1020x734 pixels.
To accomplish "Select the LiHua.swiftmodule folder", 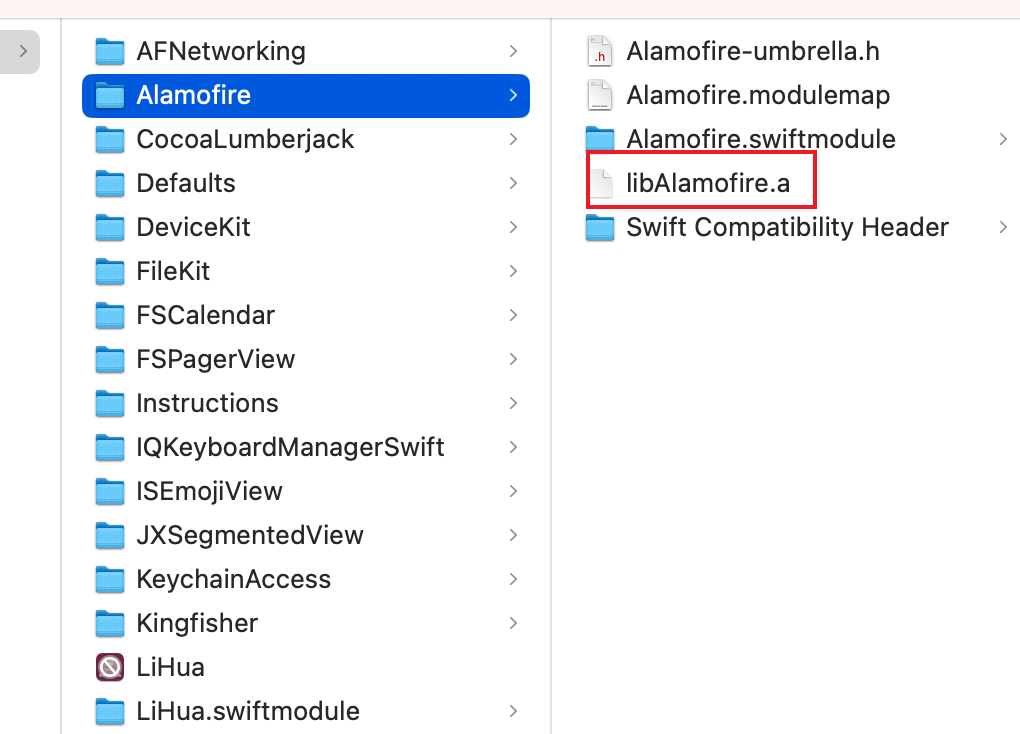I will 306,711.
